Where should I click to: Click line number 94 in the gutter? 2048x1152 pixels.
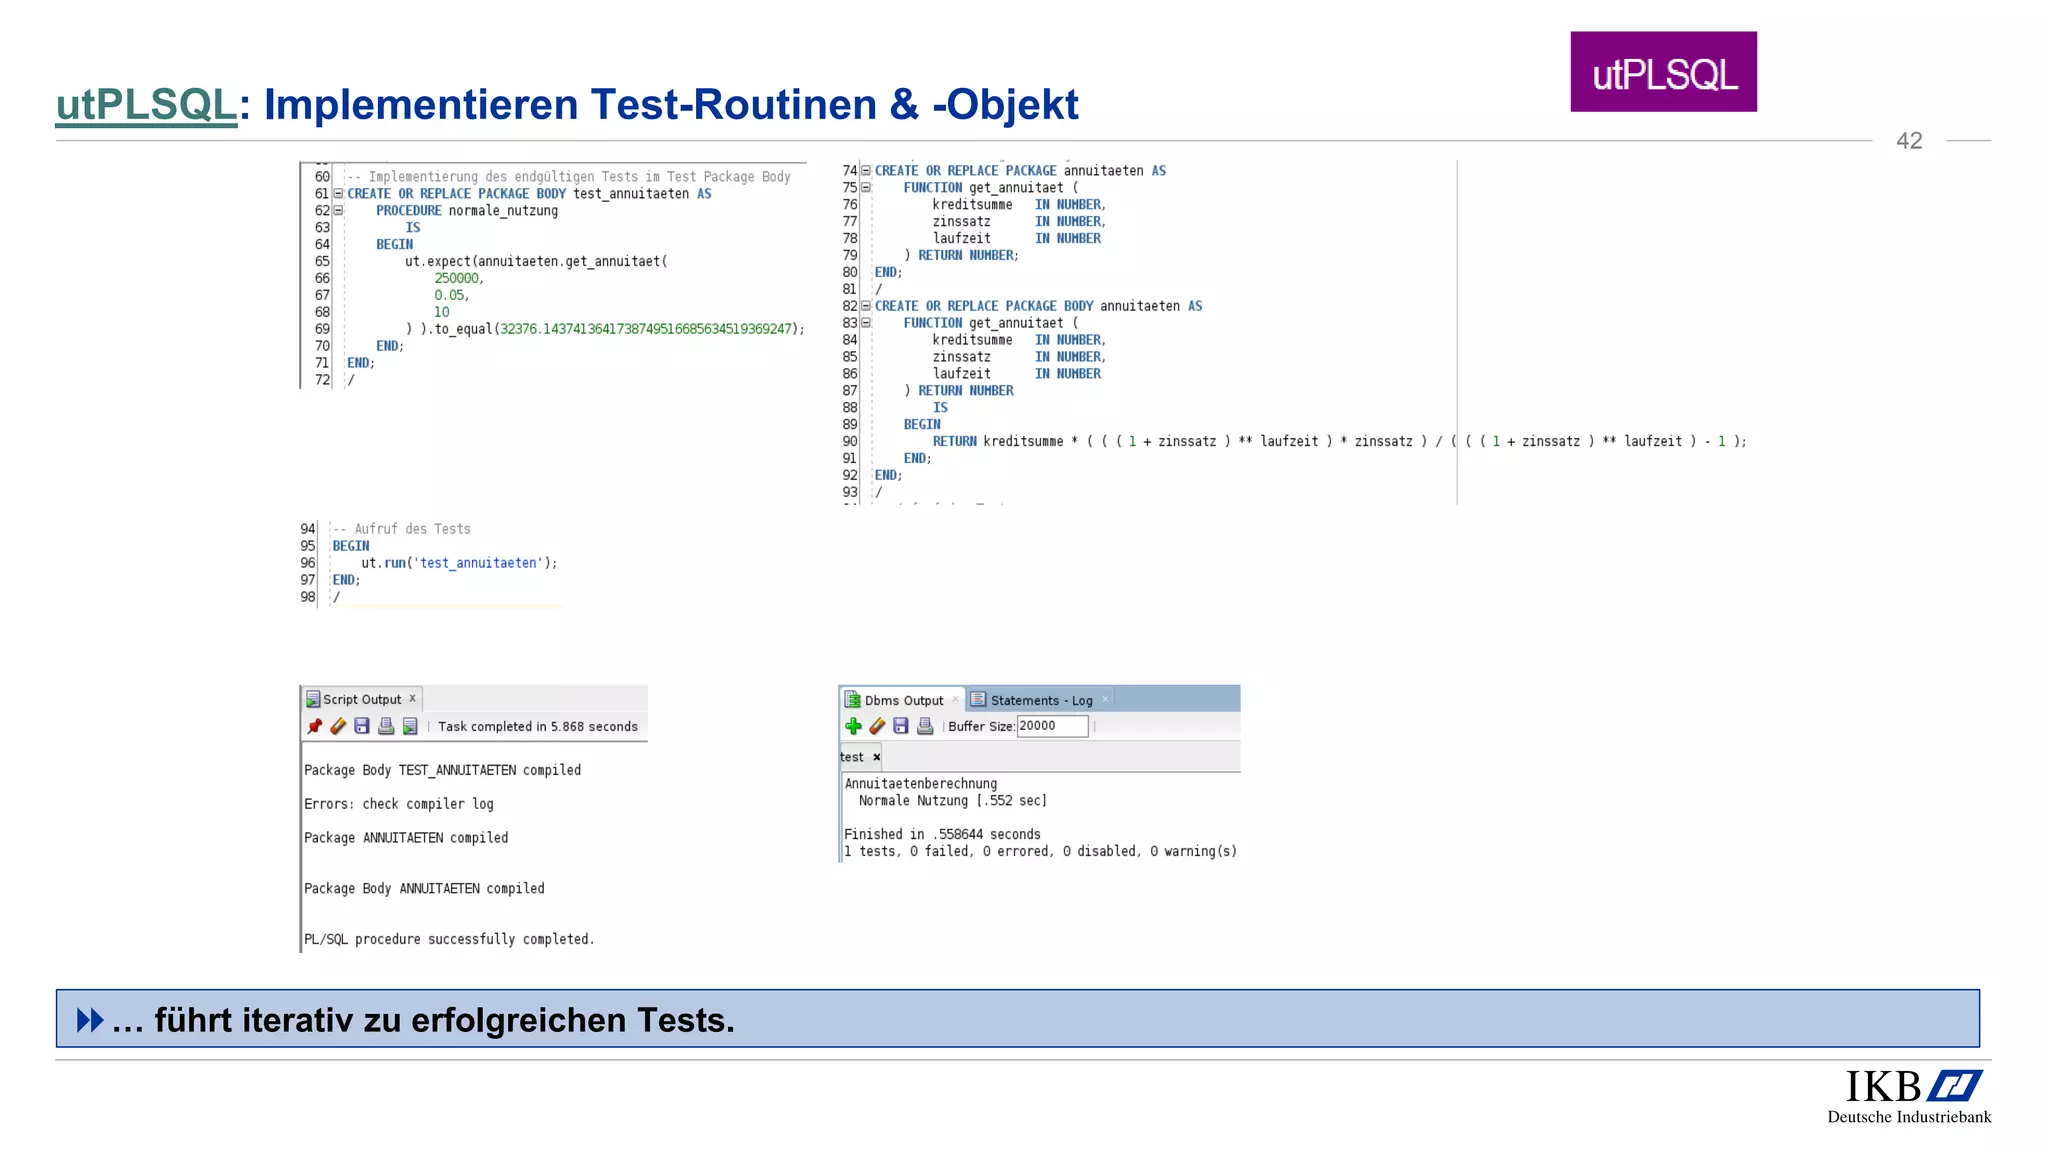tap(308, 529)
